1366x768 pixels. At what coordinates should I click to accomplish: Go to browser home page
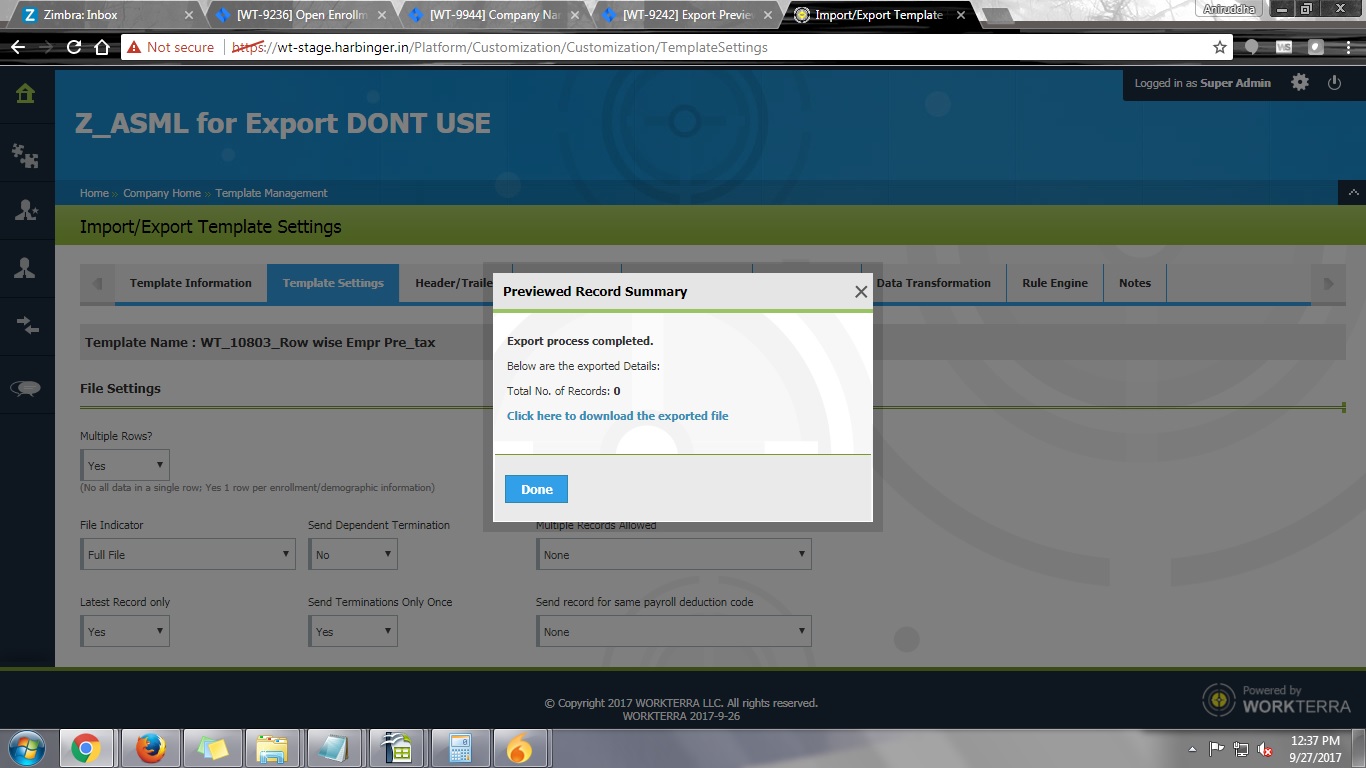click(x=102, y=47)
